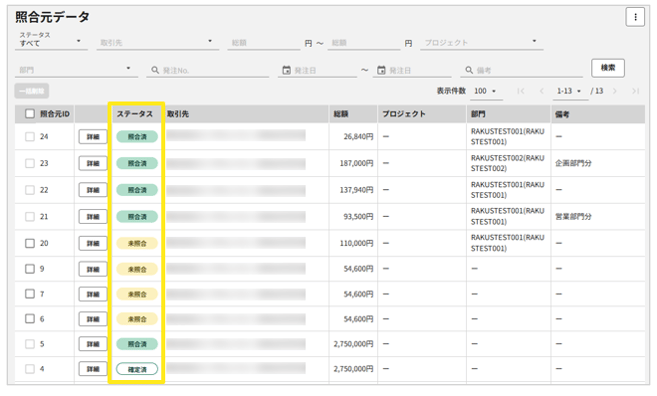Open the ステータス filter dropdown
Screen dimensions: 657x396
tap(51, 41)
